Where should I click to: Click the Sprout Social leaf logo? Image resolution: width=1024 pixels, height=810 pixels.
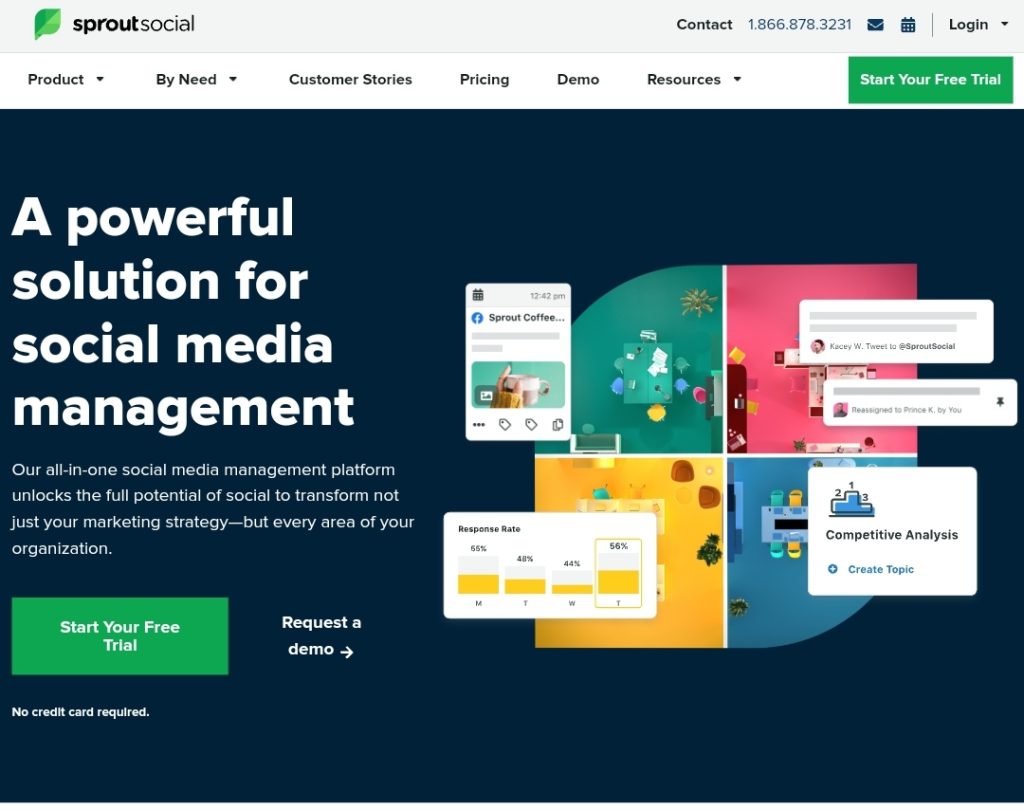(48, 24)
